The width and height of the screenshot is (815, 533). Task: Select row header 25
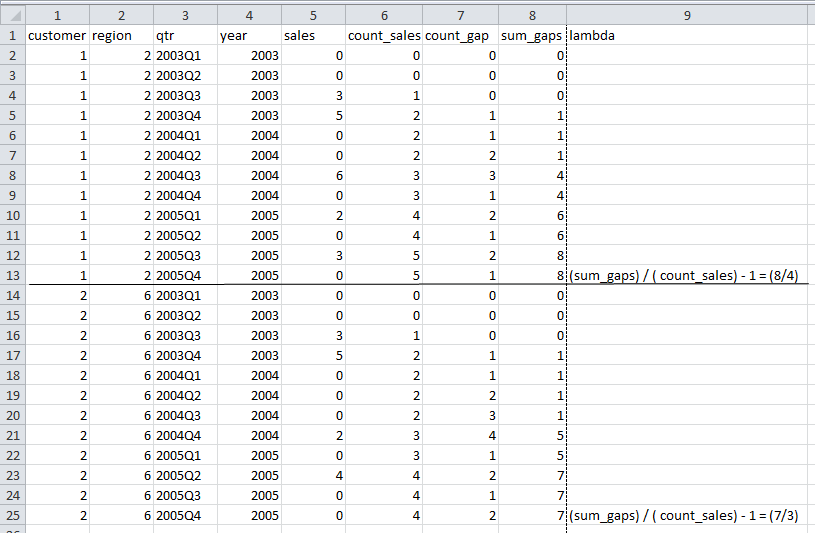[x=12, y=516]
